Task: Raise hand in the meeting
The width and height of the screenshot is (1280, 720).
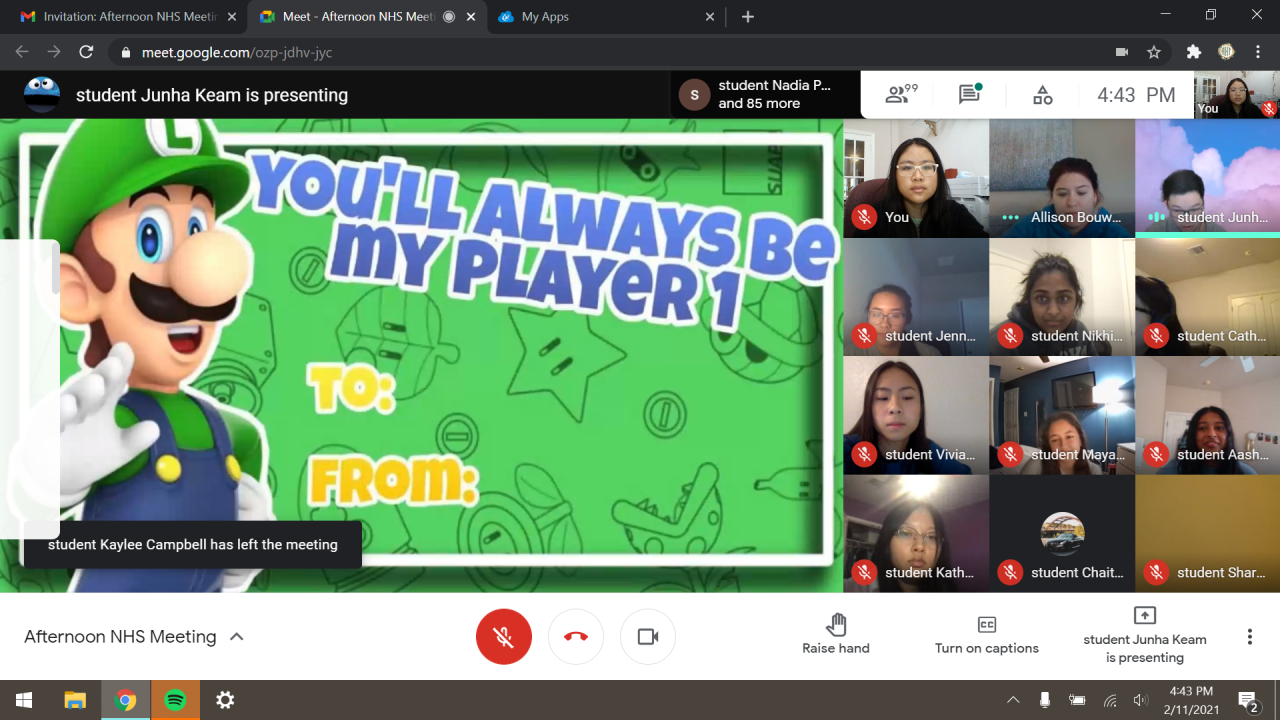Action: pos(836,635)
